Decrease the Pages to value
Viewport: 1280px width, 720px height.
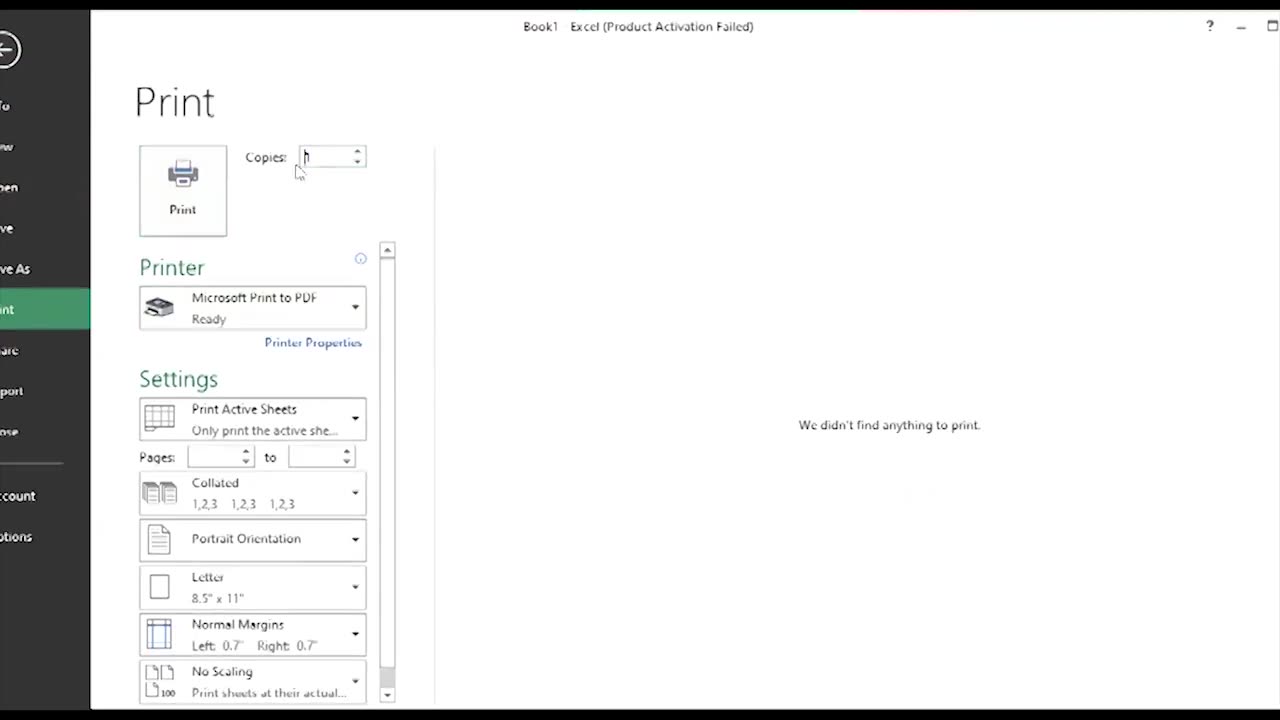click(347, 462)
